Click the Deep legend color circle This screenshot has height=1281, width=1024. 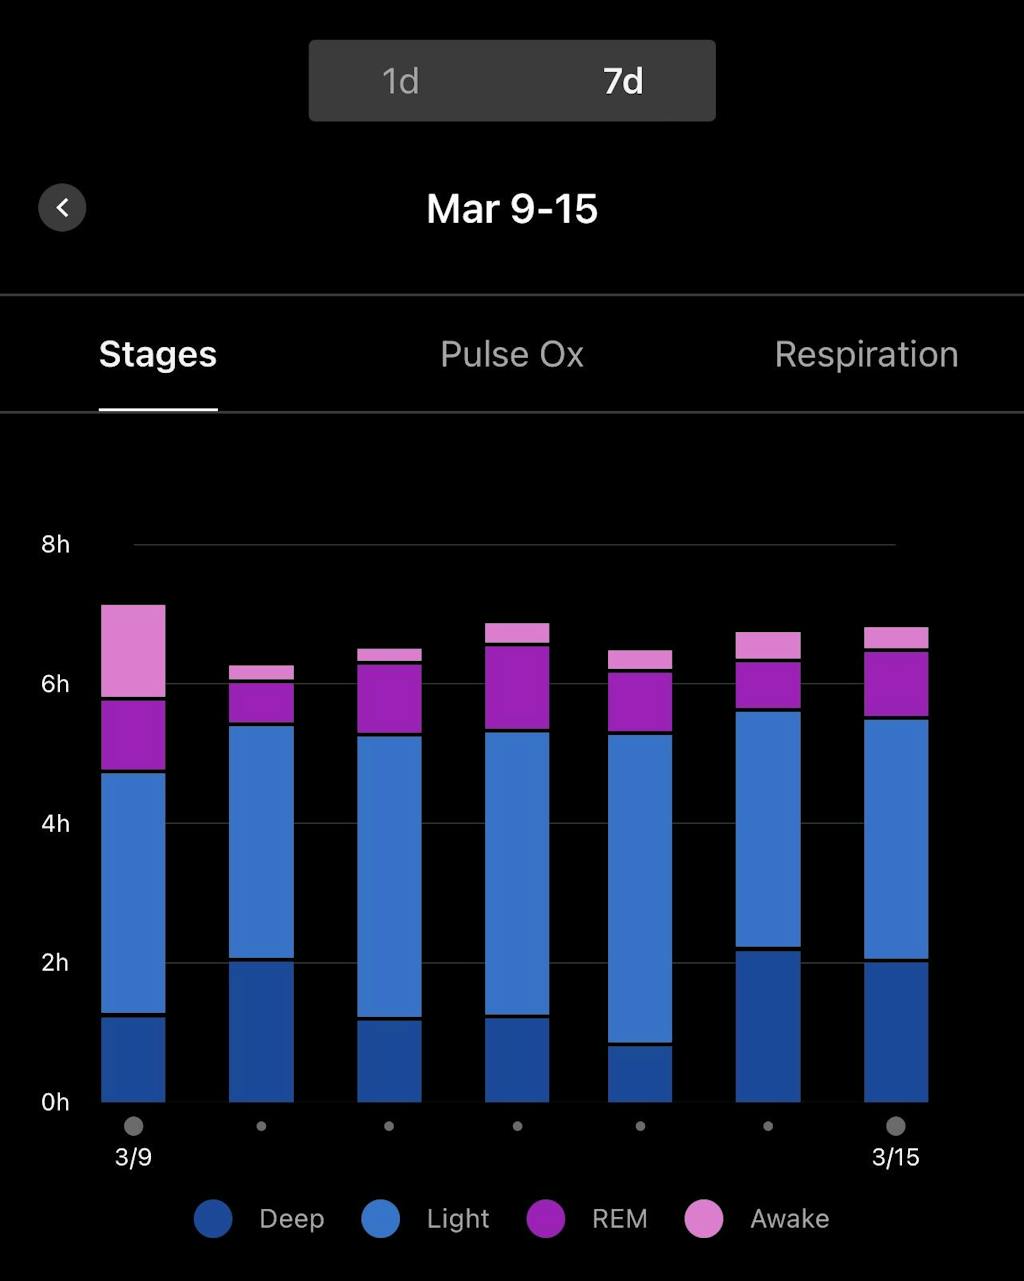click(213, 1219)
